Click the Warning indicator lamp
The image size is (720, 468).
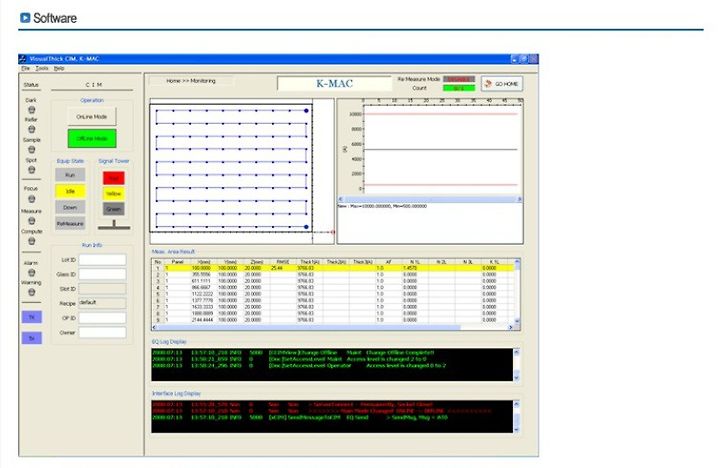32,292
